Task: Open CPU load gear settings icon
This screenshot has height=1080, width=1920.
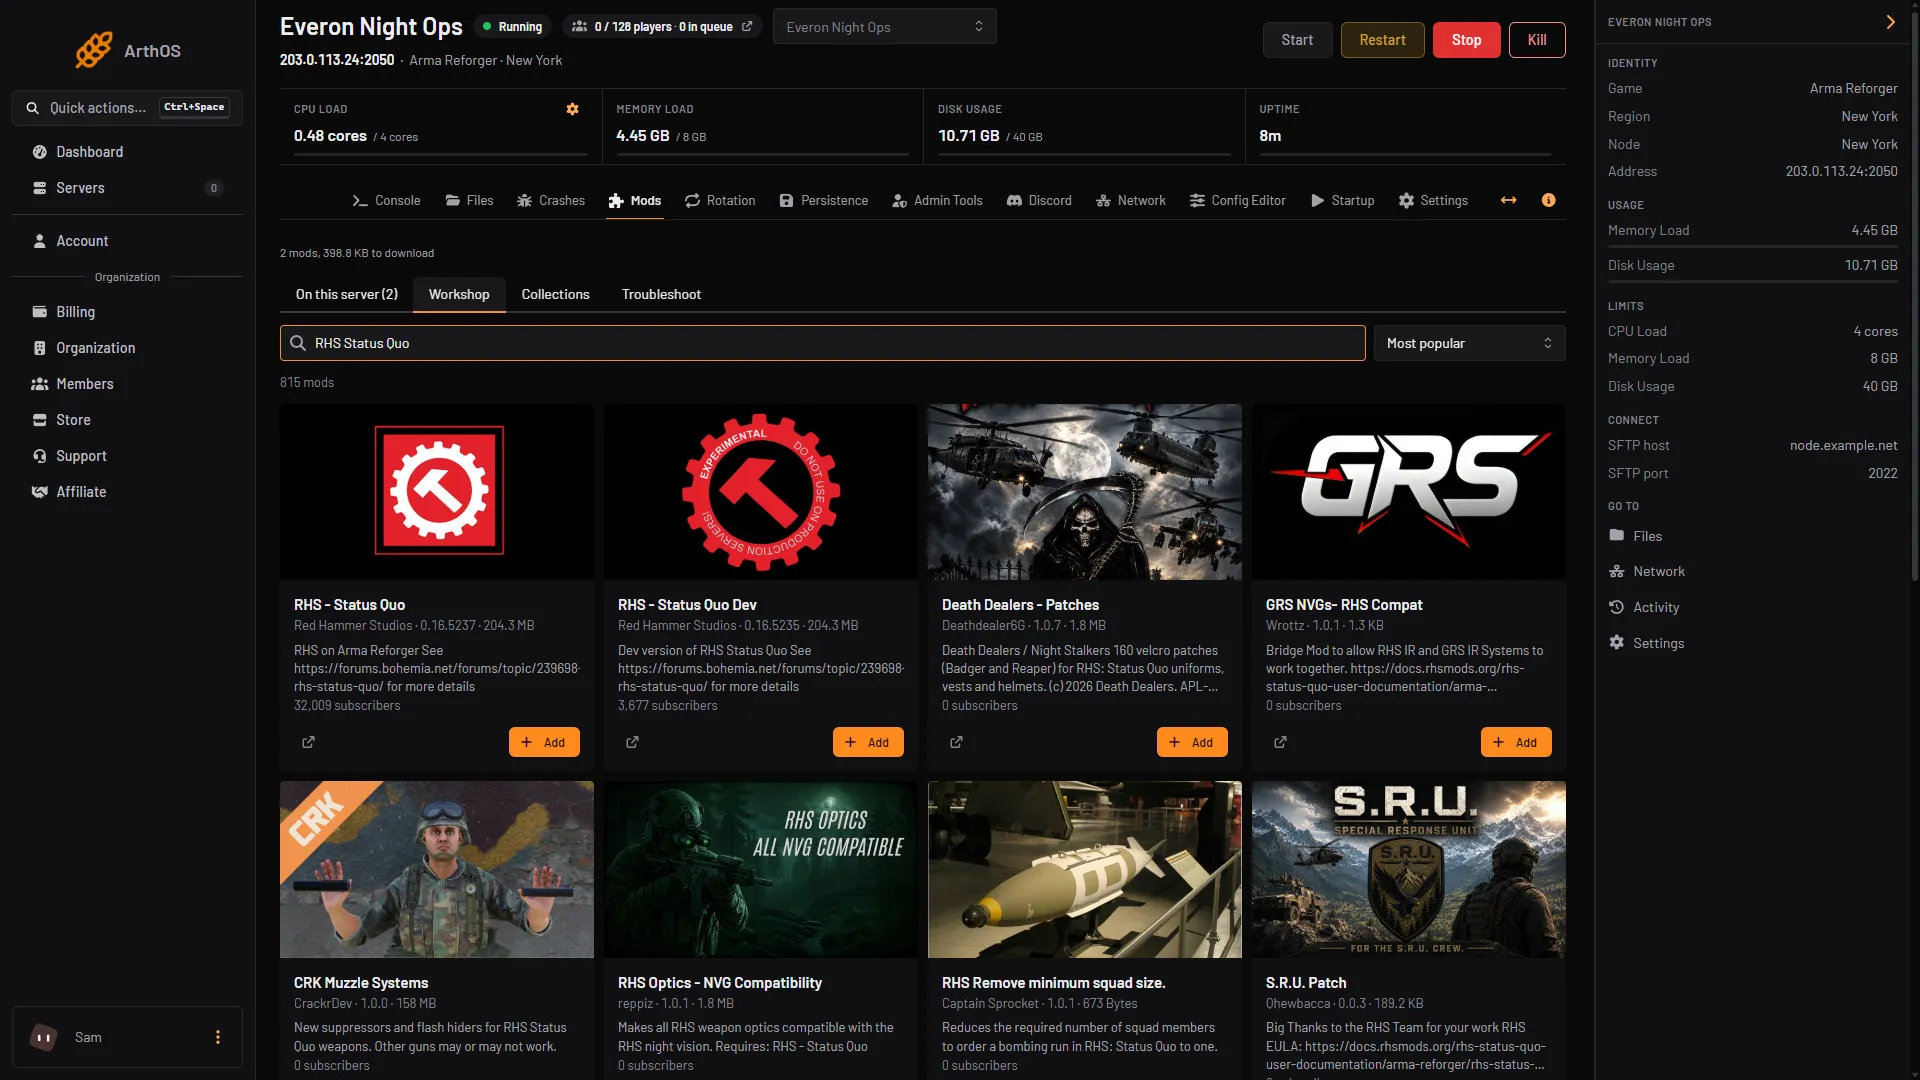Action: pyautogui.click(x=572, y=109)
